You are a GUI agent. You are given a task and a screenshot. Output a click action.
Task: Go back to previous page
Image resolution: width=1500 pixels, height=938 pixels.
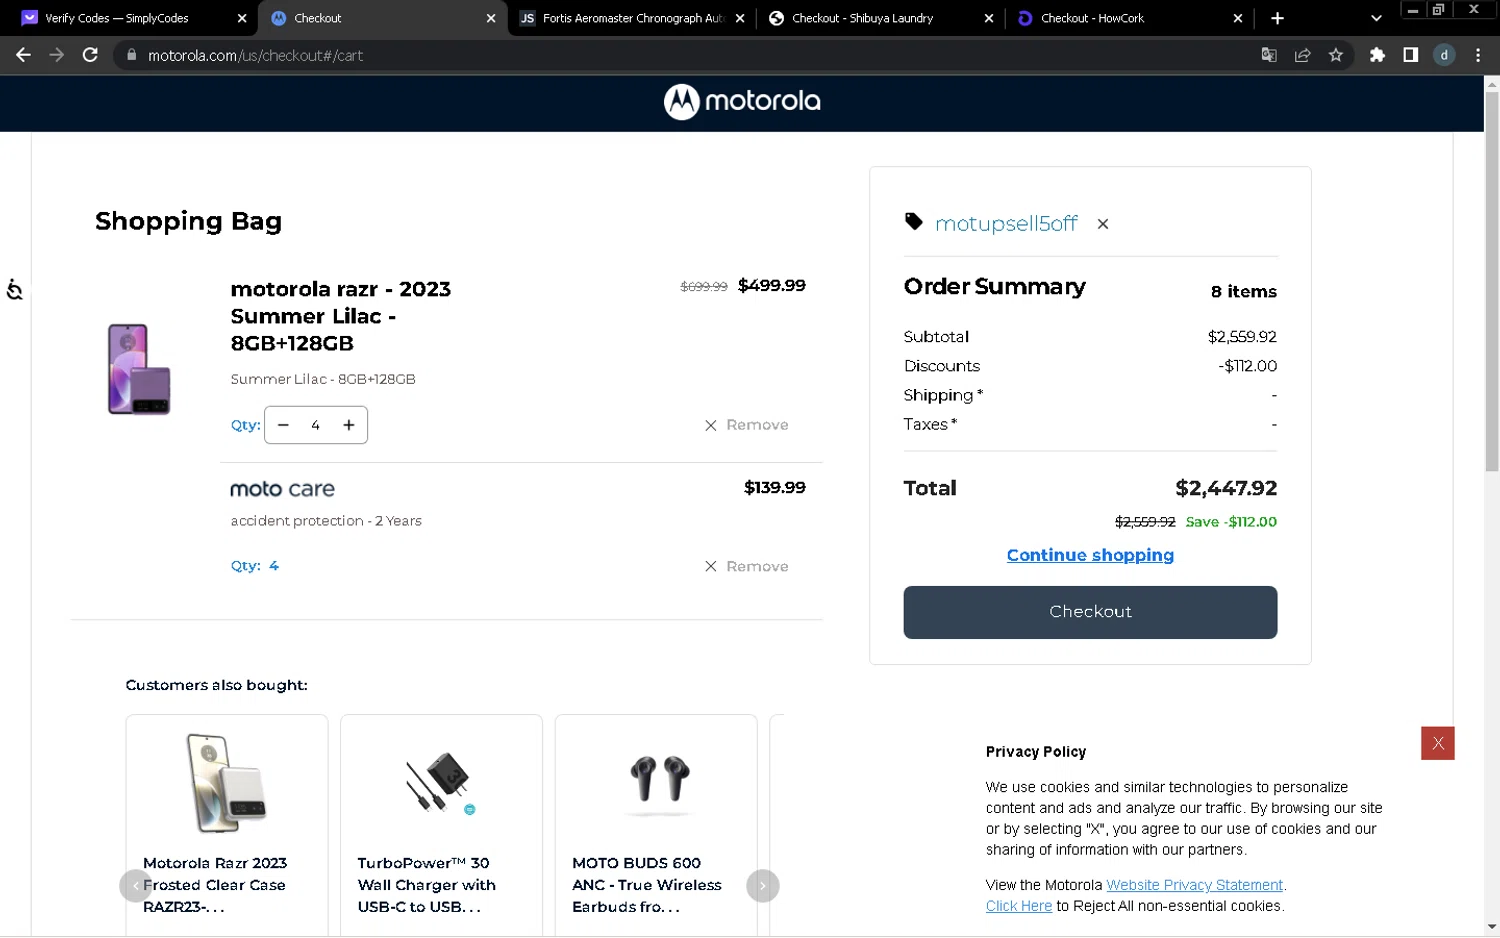tap(23, 55)
